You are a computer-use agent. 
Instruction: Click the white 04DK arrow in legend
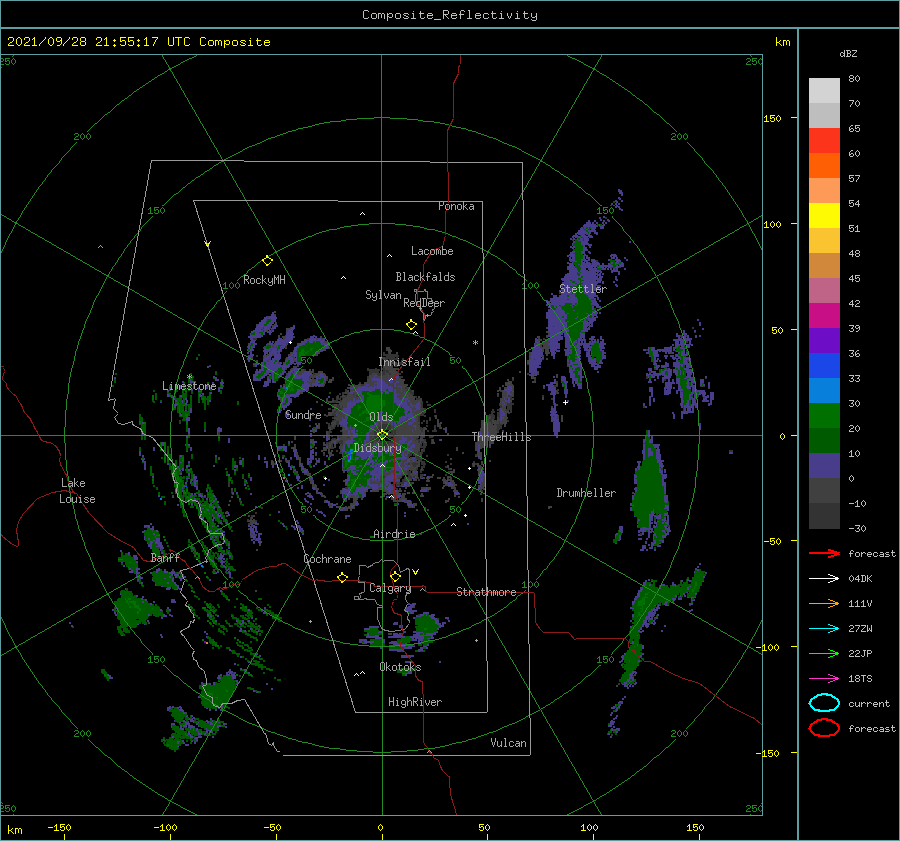click(x=824, y=578)
